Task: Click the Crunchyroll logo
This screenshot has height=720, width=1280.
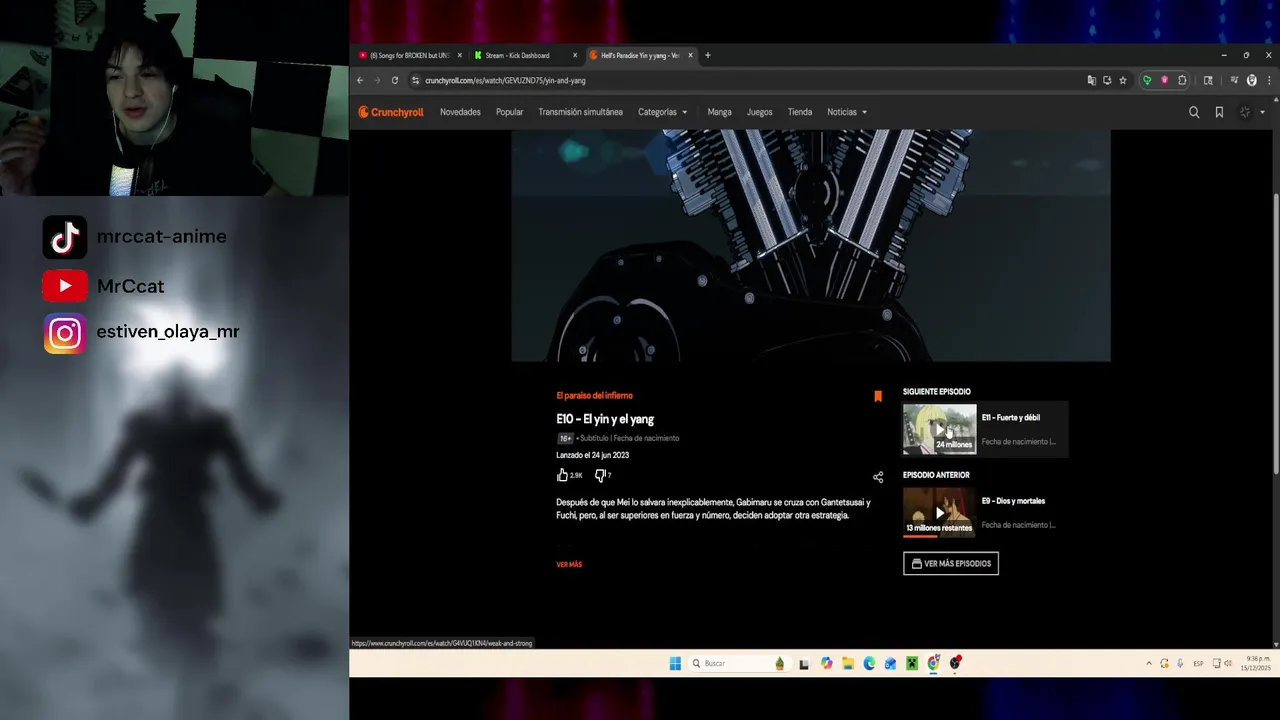Action: coord(391,112)
